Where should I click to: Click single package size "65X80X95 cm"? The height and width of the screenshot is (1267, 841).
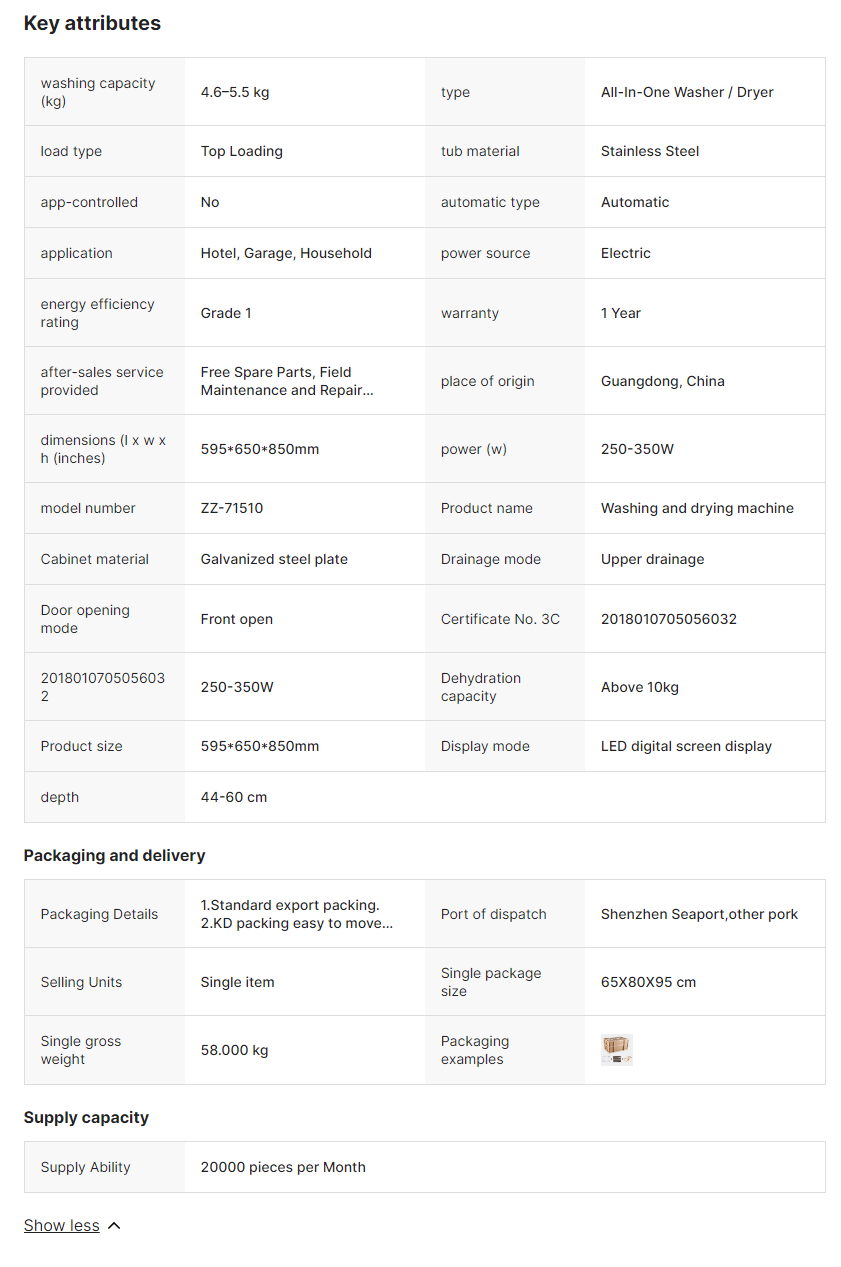(x=648, y=982)
